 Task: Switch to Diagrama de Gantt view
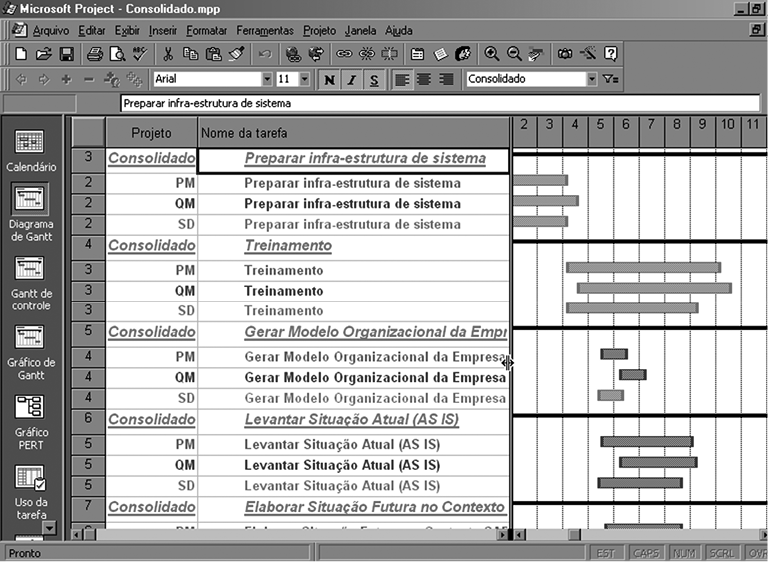(30, 212)
